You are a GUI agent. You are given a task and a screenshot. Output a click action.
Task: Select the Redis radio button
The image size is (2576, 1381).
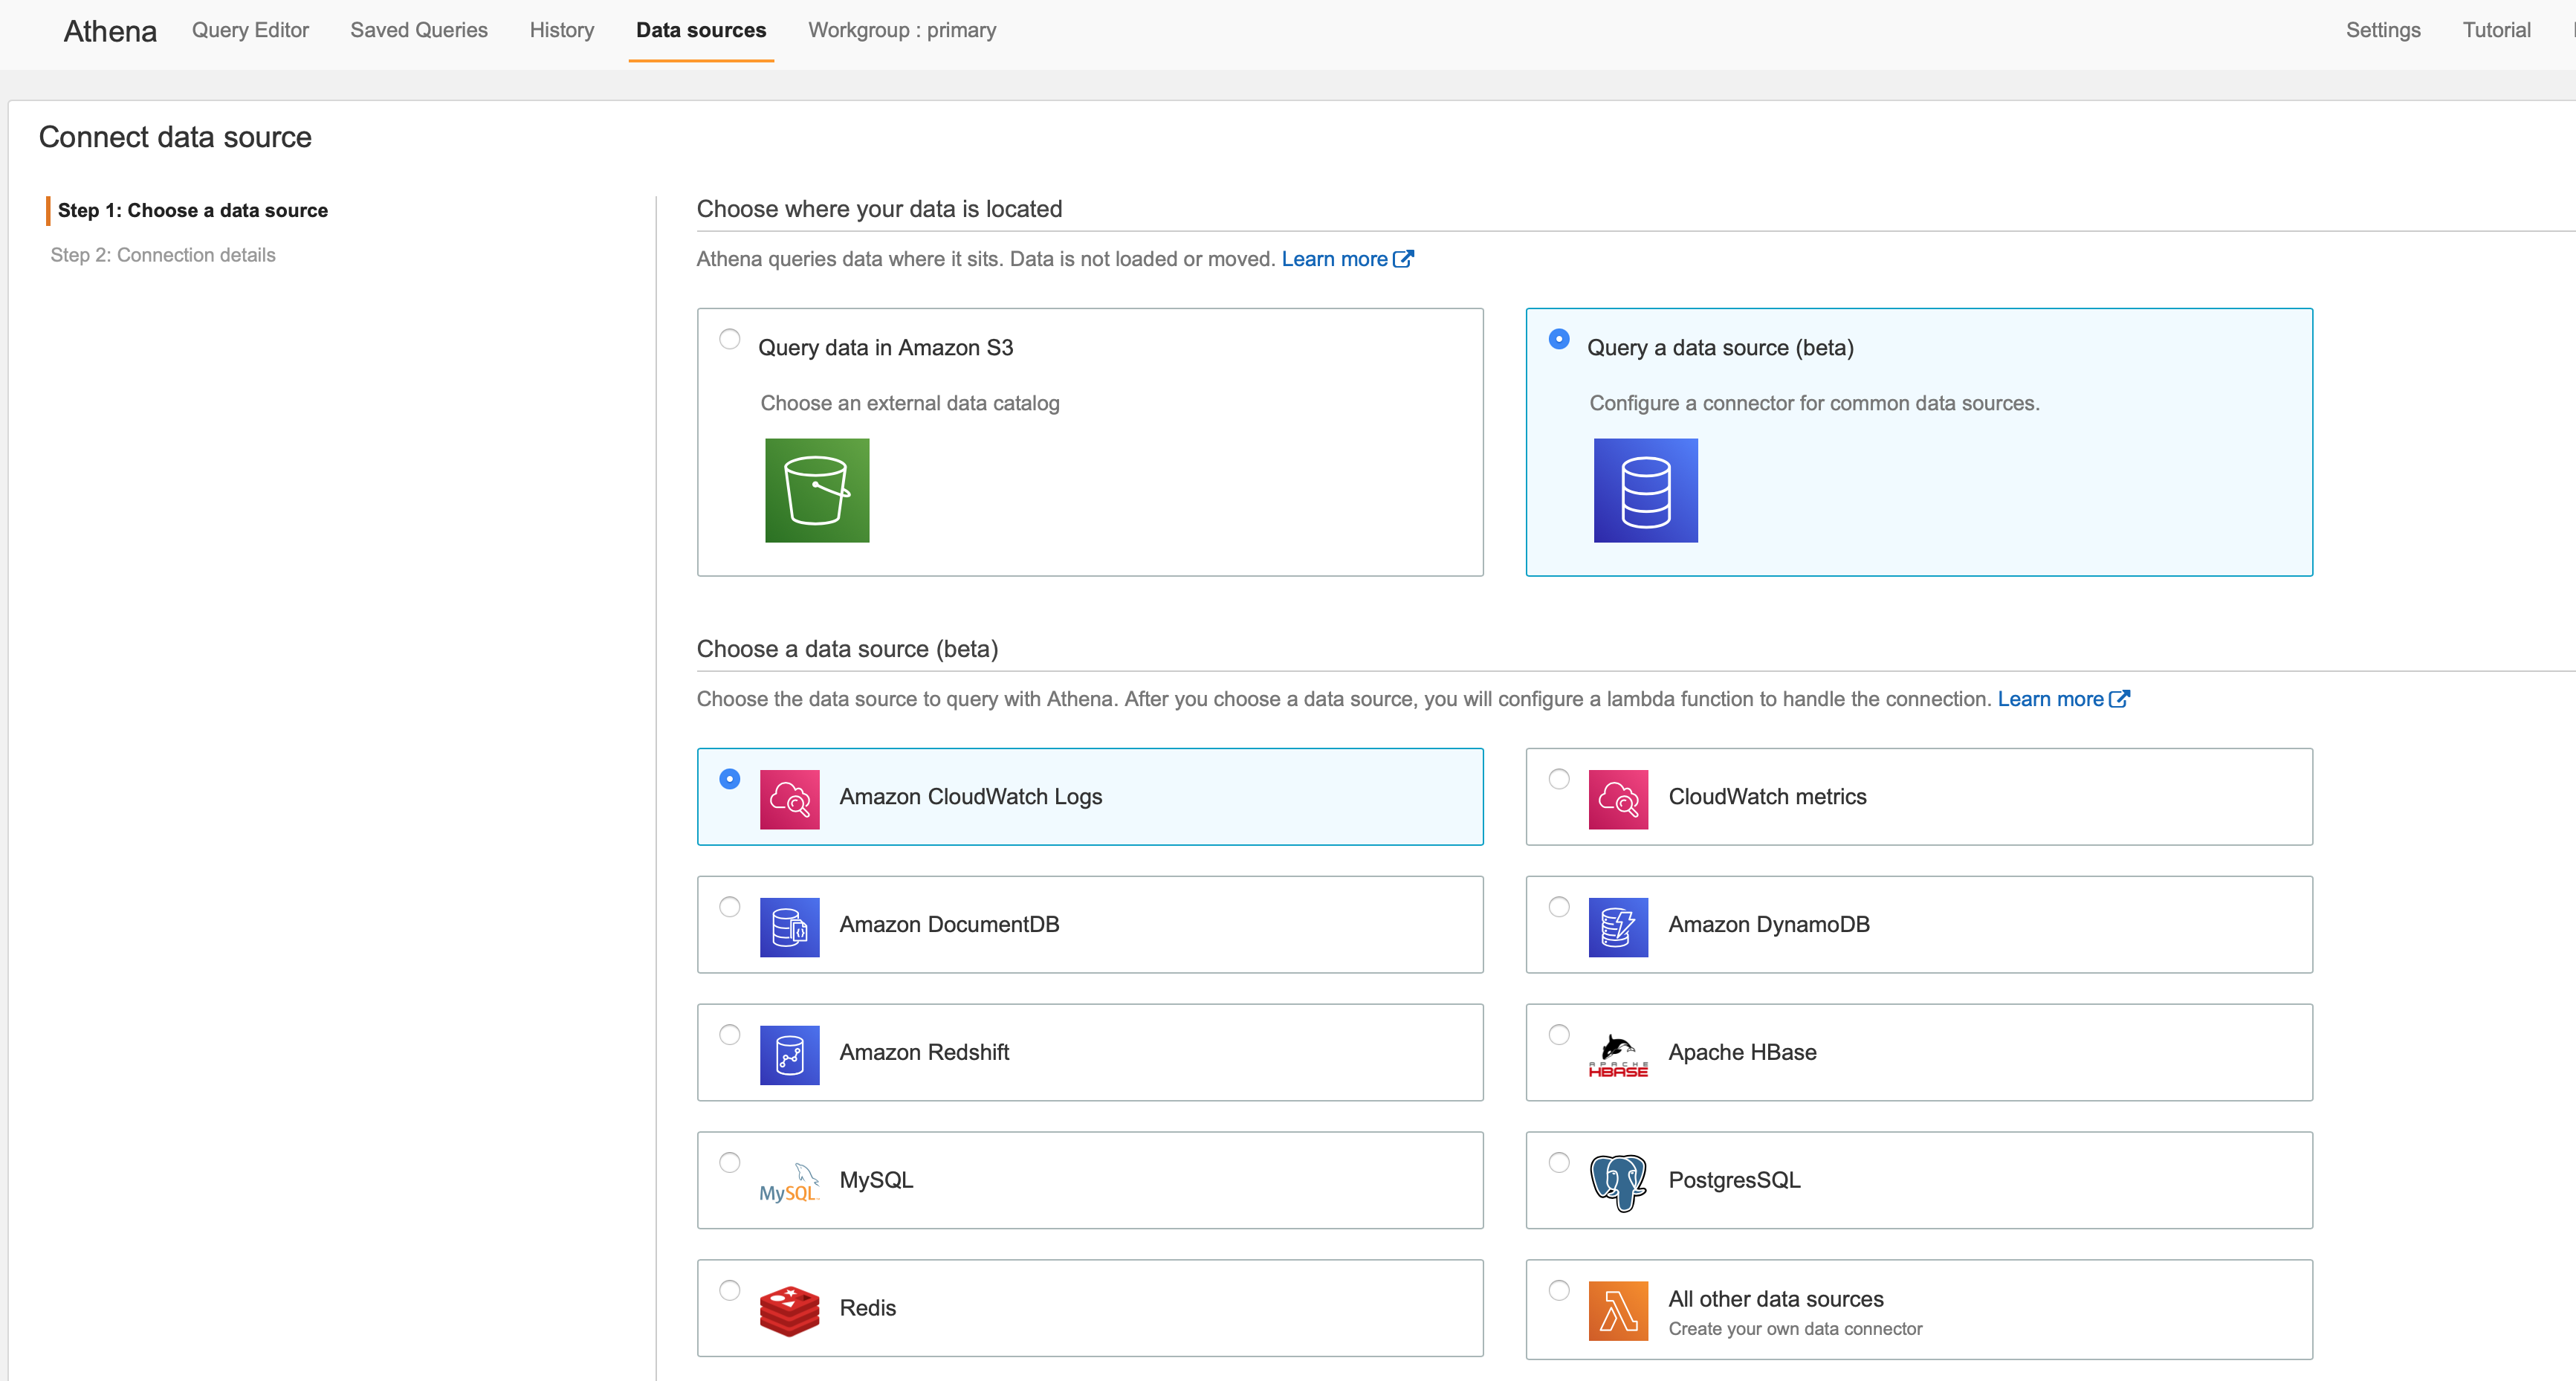(730, 1291)
